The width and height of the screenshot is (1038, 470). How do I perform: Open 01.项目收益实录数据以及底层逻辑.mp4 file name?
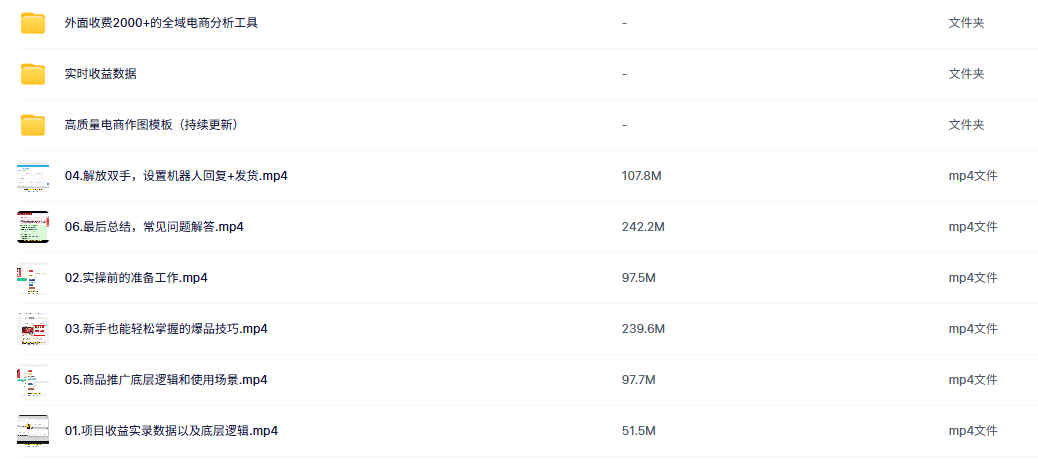pos(171,431)
